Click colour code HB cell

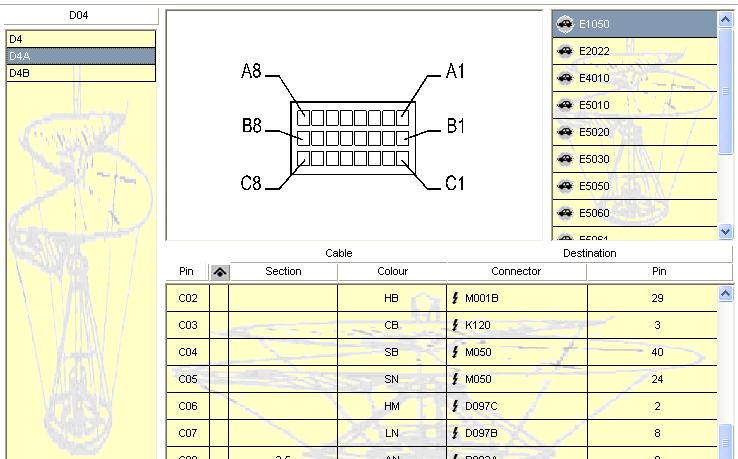[x=392, y=298]
